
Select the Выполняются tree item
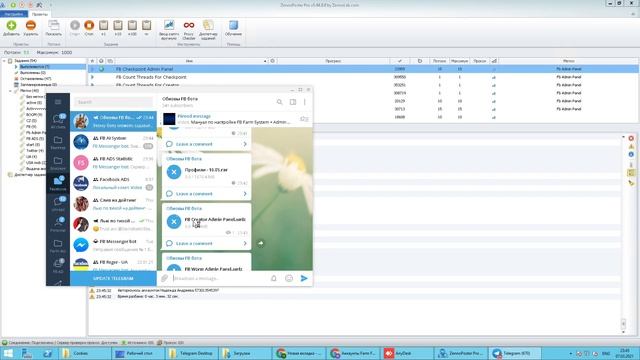(35, 67)
